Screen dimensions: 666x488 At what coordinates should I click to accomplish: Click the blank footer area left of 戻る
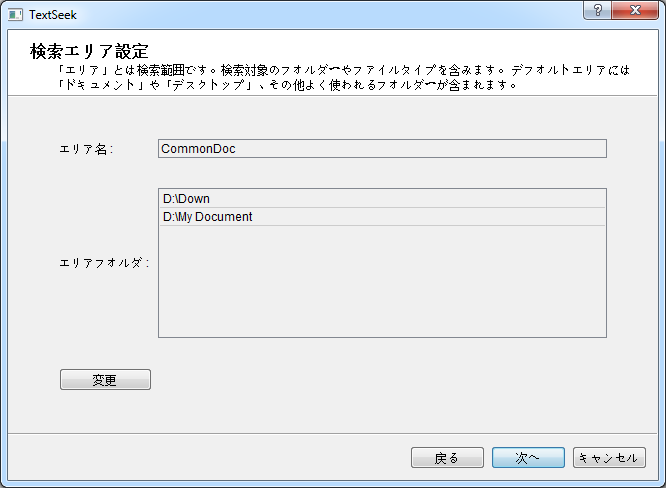tap(200, 458)
